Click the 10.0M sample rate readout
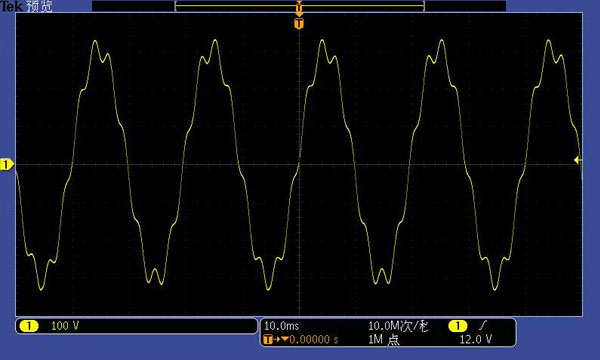 pyautogui.click(x=398, y=326)
